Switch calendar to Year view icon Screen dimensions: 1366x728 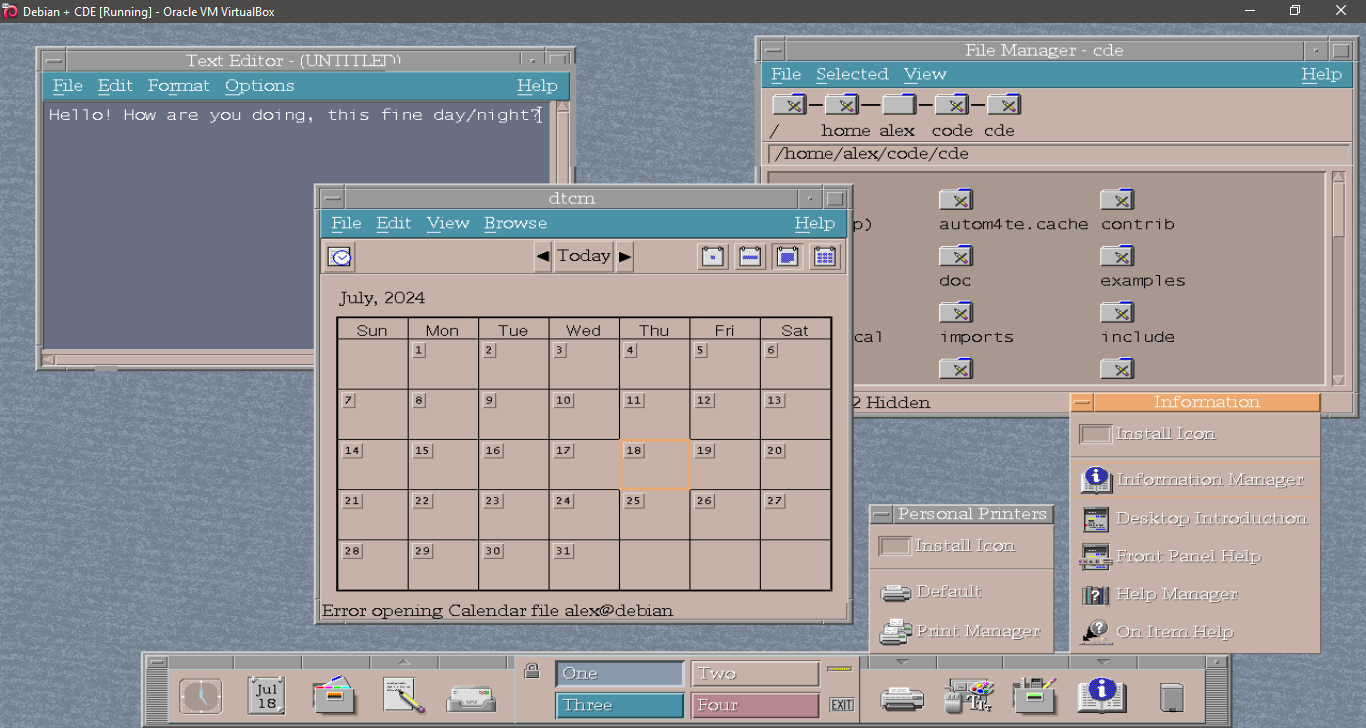click(824, 257)
